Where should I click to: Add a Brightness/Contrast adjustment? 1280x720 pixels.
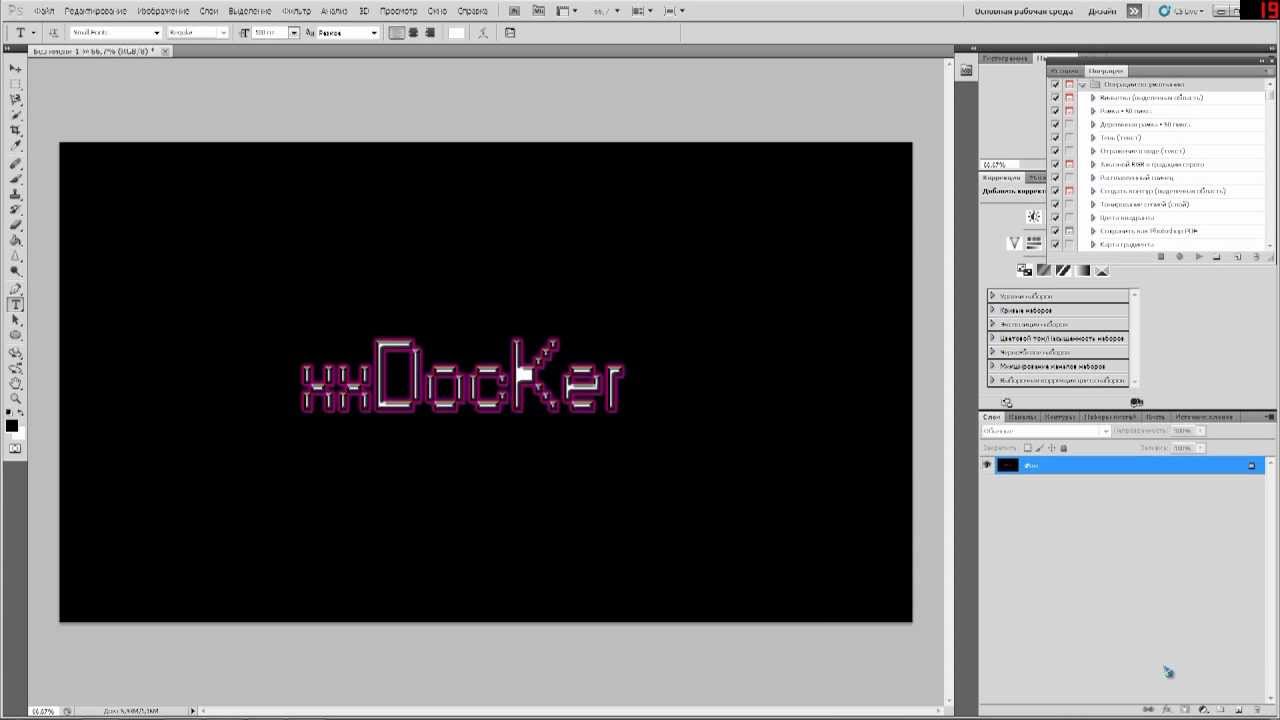(1034, 217)
